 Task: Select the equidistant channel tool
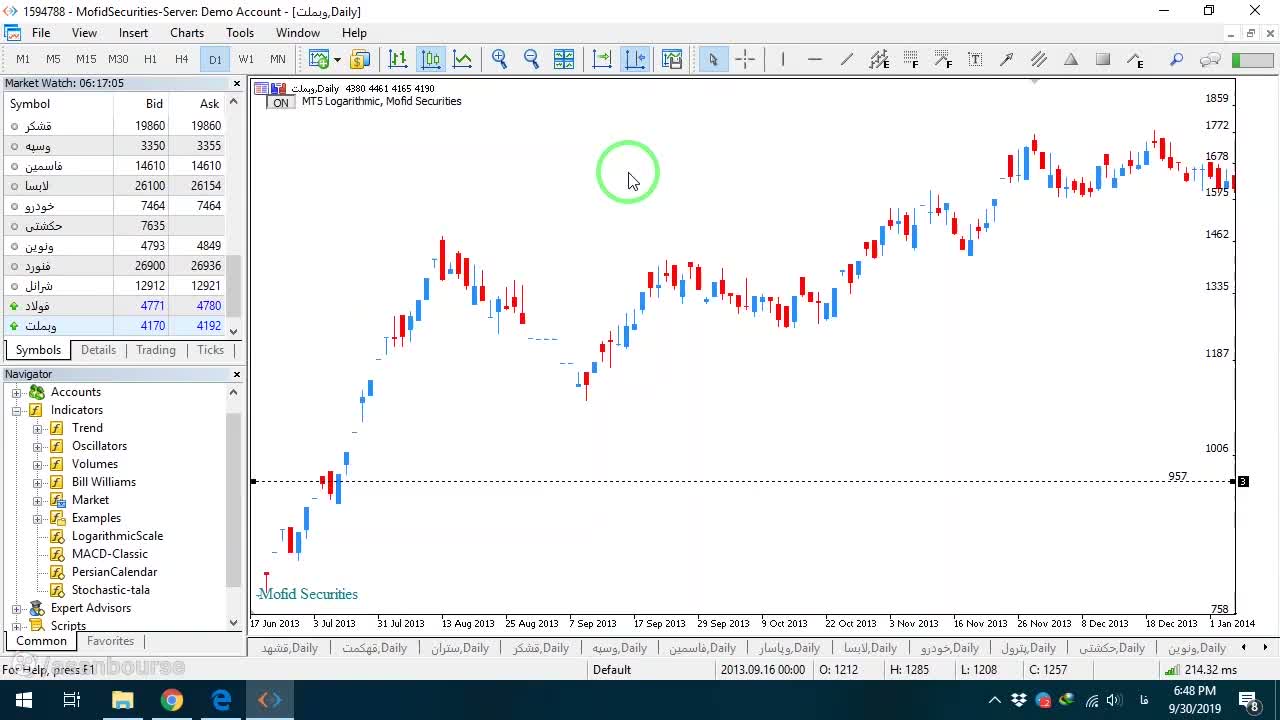point(879,59)
